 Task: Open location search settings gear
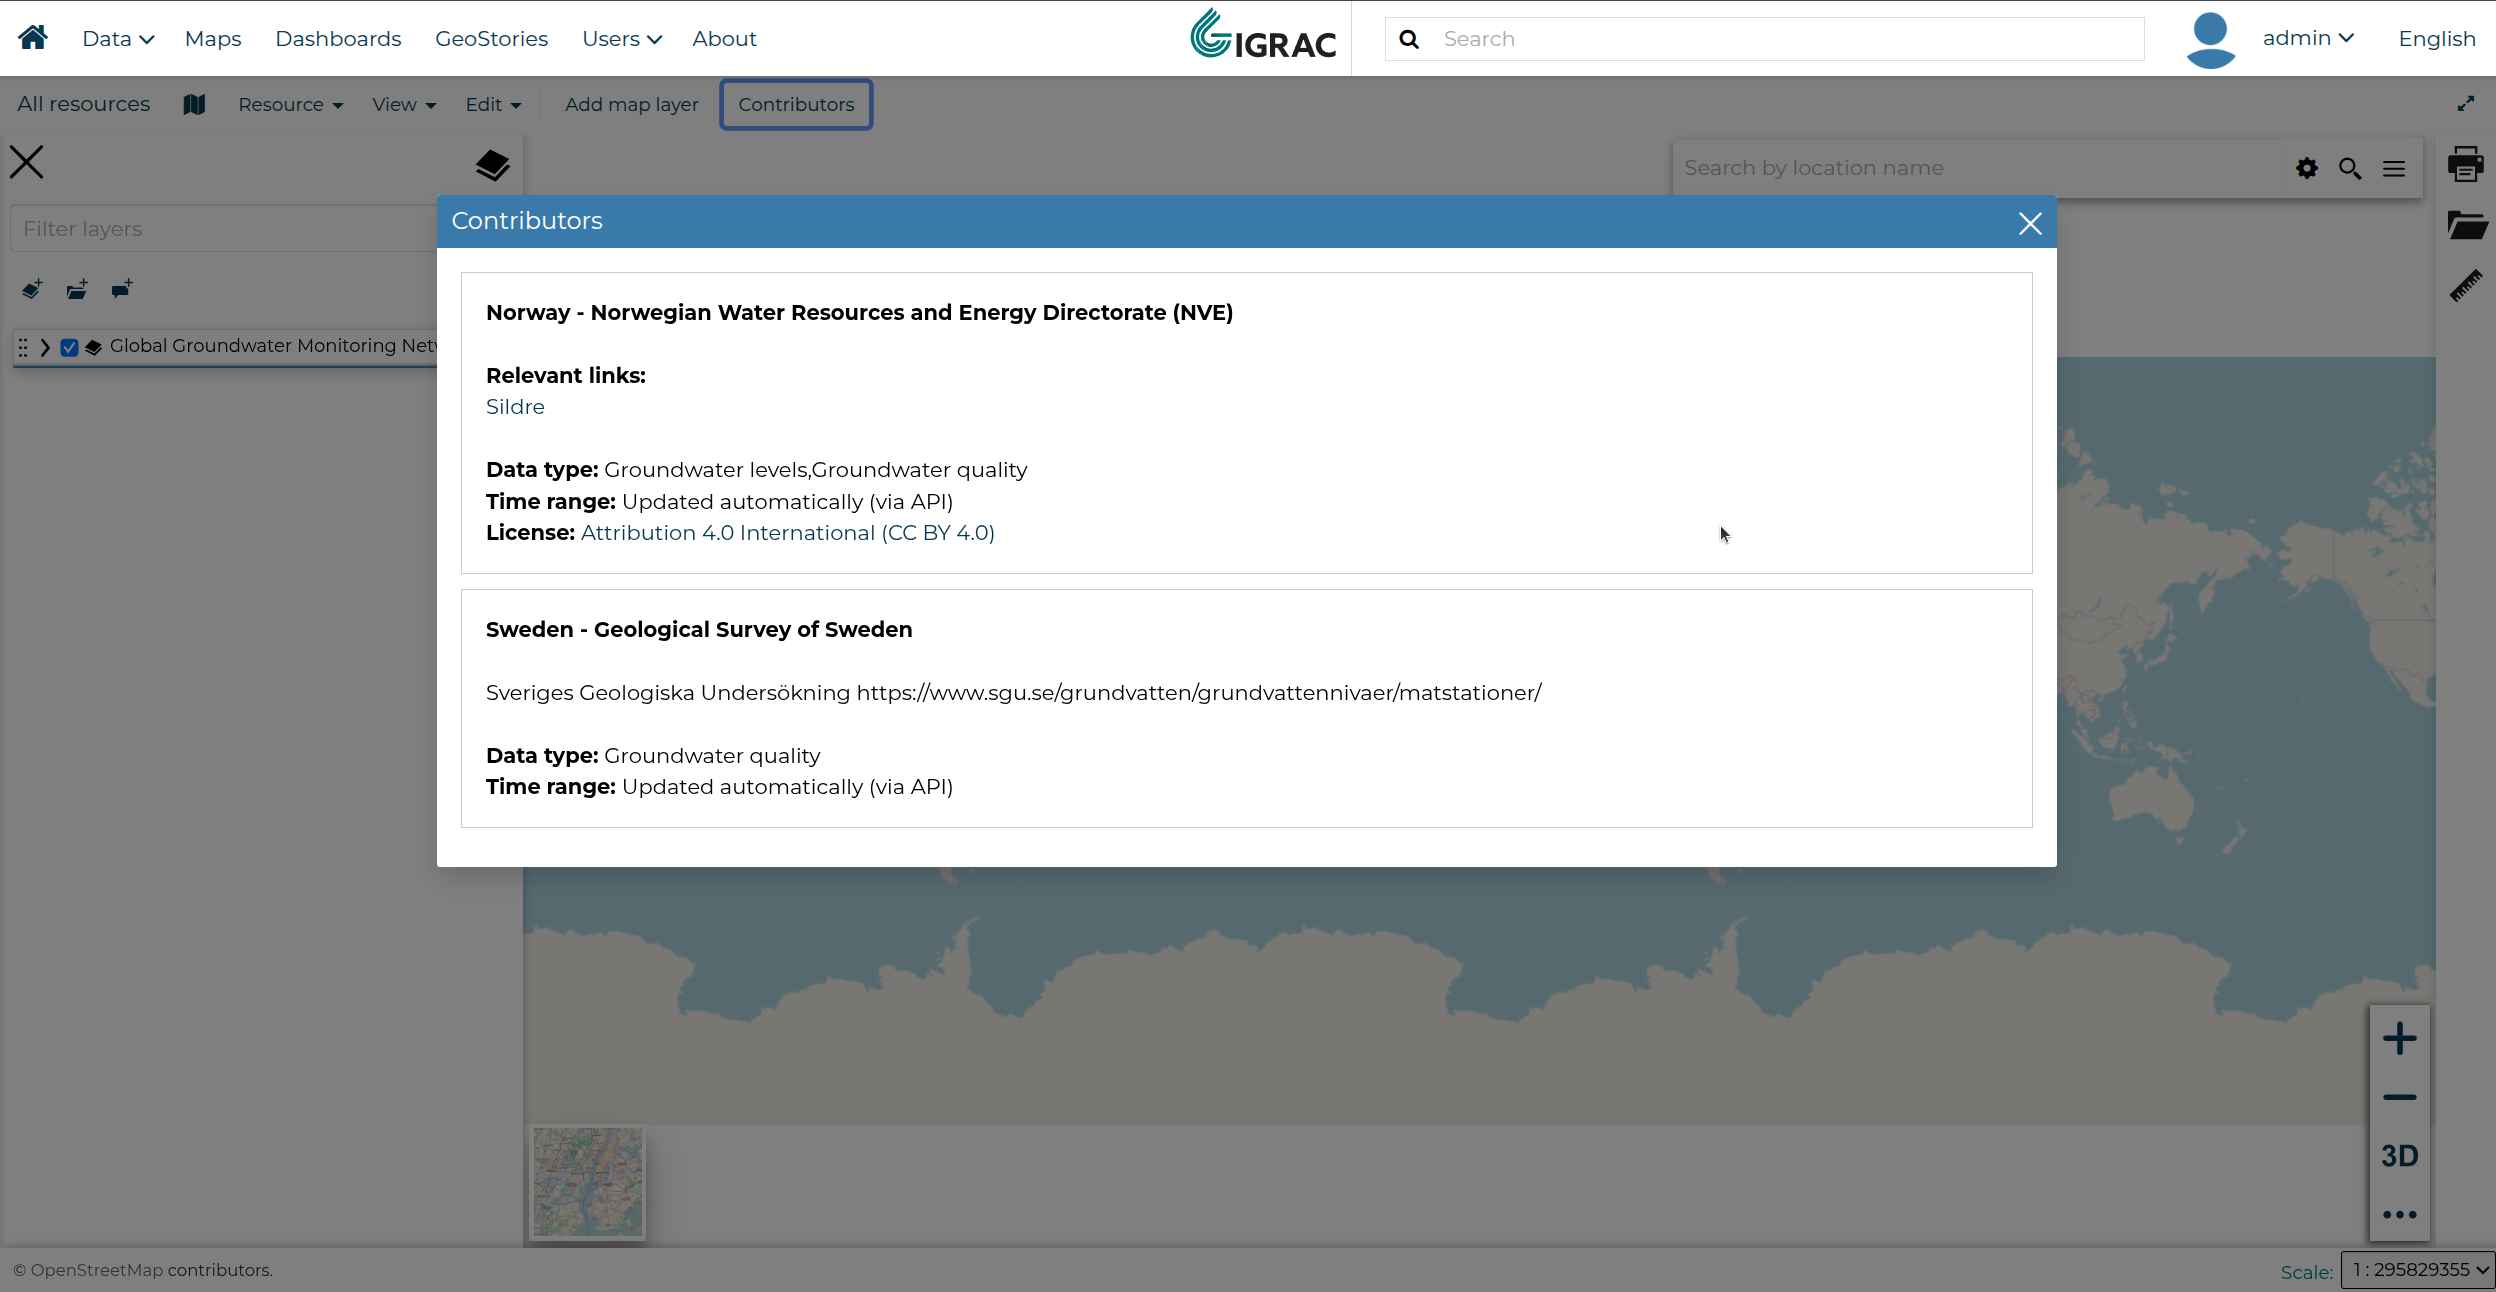pyautogui.click(x=2307, y=169)
